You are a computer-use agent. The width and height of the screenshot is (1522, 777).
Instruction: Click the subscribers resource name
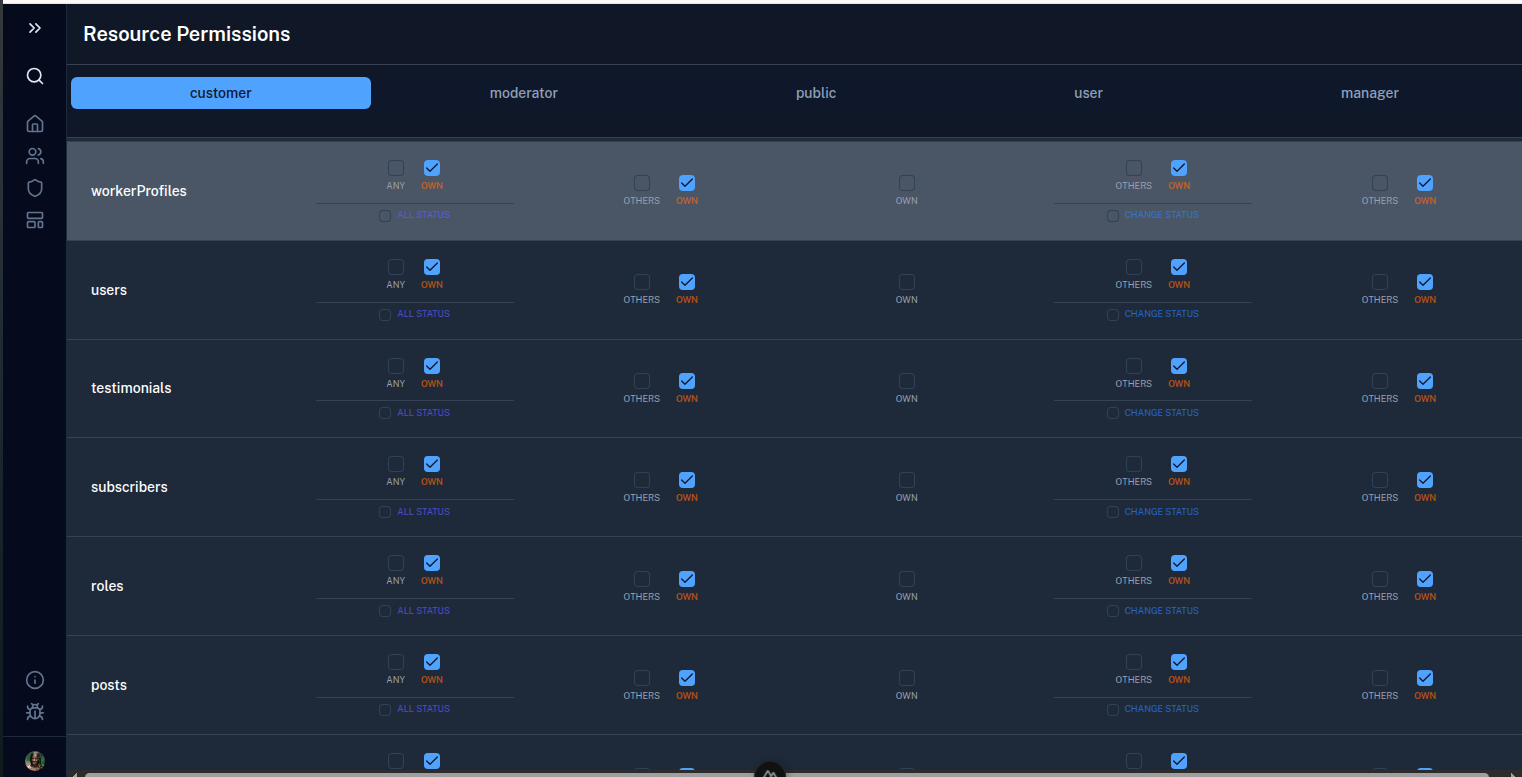129,487
